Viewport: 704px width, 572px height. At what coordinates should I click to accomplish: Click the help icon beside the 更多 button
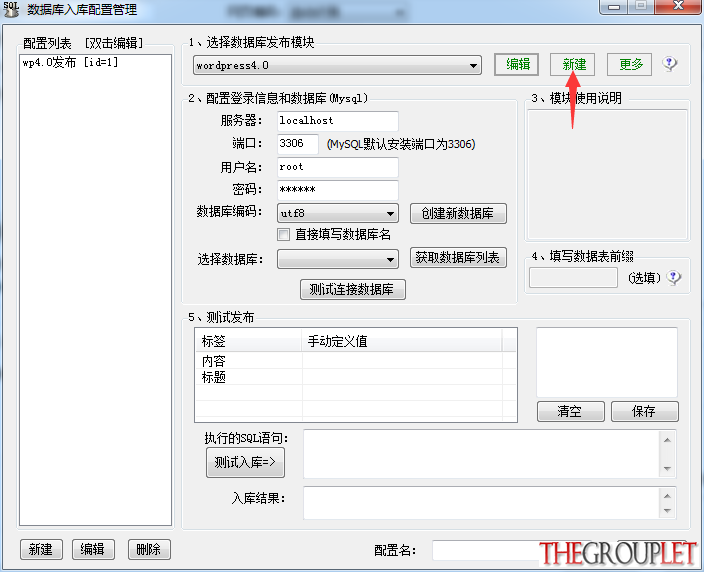tap(669, 64)
